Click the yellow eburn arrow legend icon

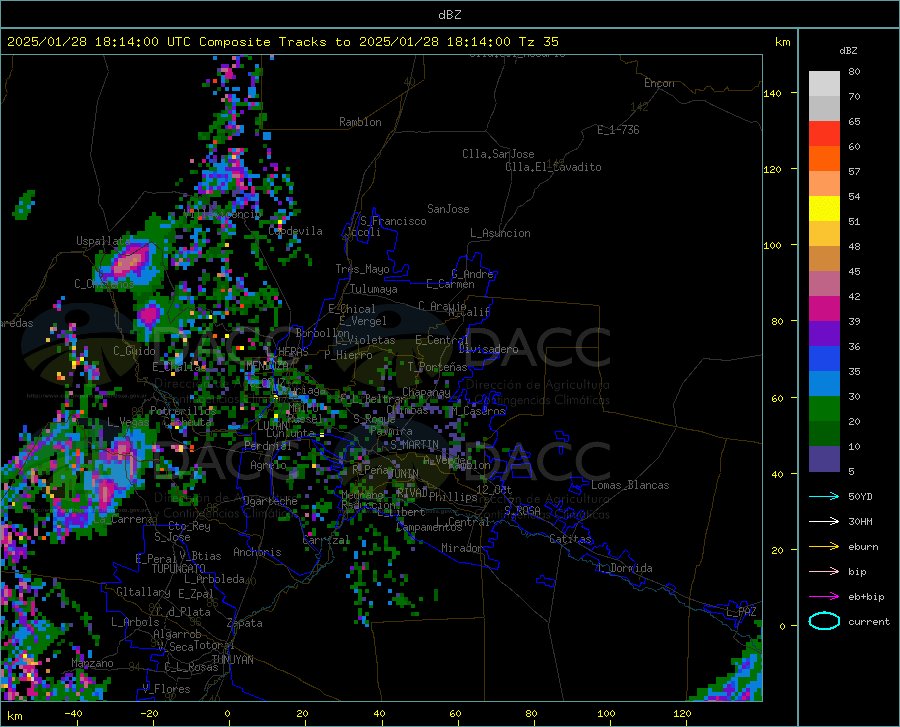coord(824,547)
